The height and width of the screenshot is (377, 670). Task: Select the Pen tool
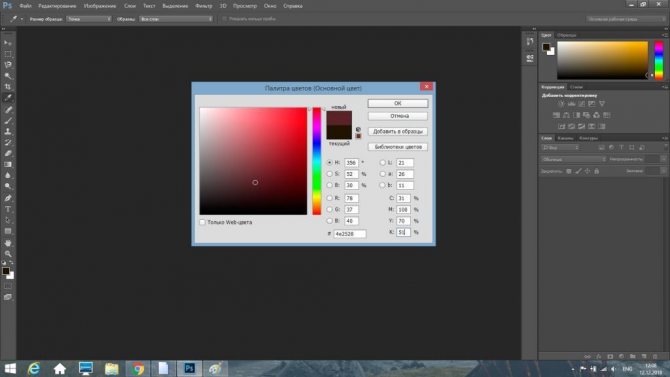click(8, 198)
